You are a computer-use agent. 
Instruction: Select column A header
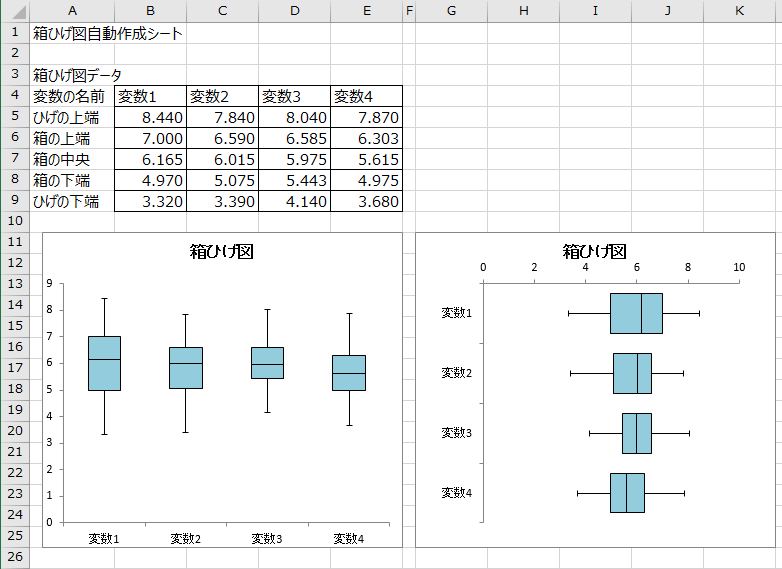coord(72,11)
